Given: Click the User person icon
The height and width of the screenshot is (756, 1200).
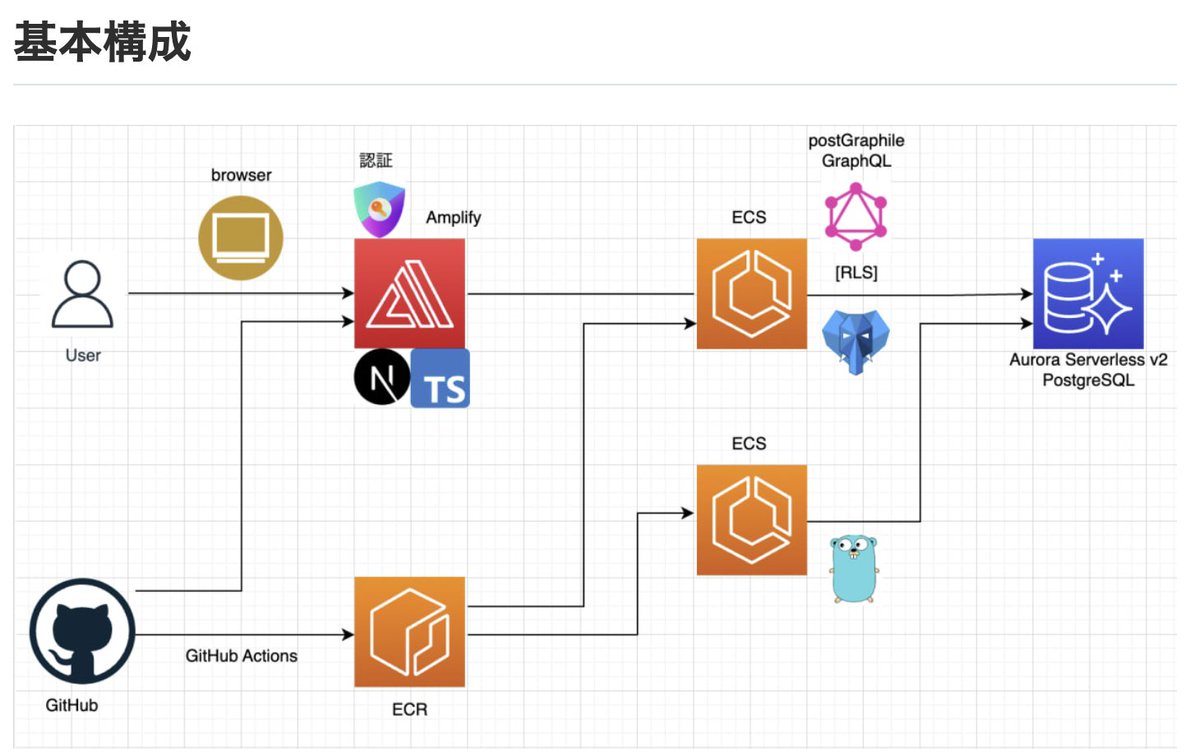Looking at the screenshot, I should pos(82,294).
